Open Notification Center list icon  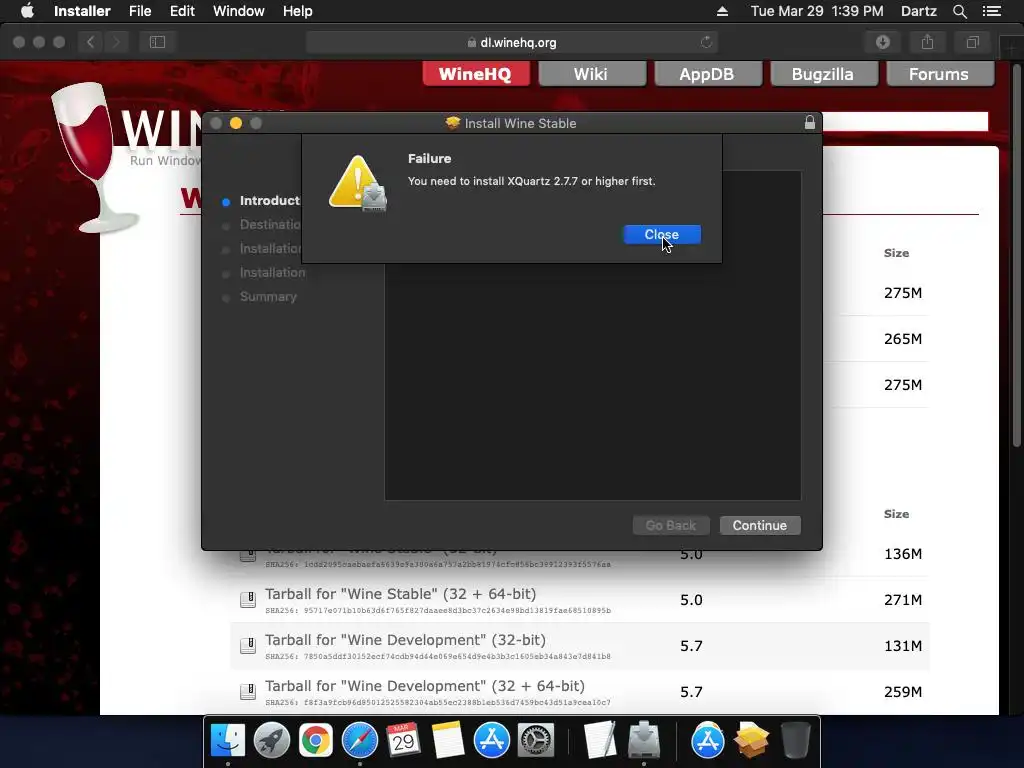tap(992, 11)
